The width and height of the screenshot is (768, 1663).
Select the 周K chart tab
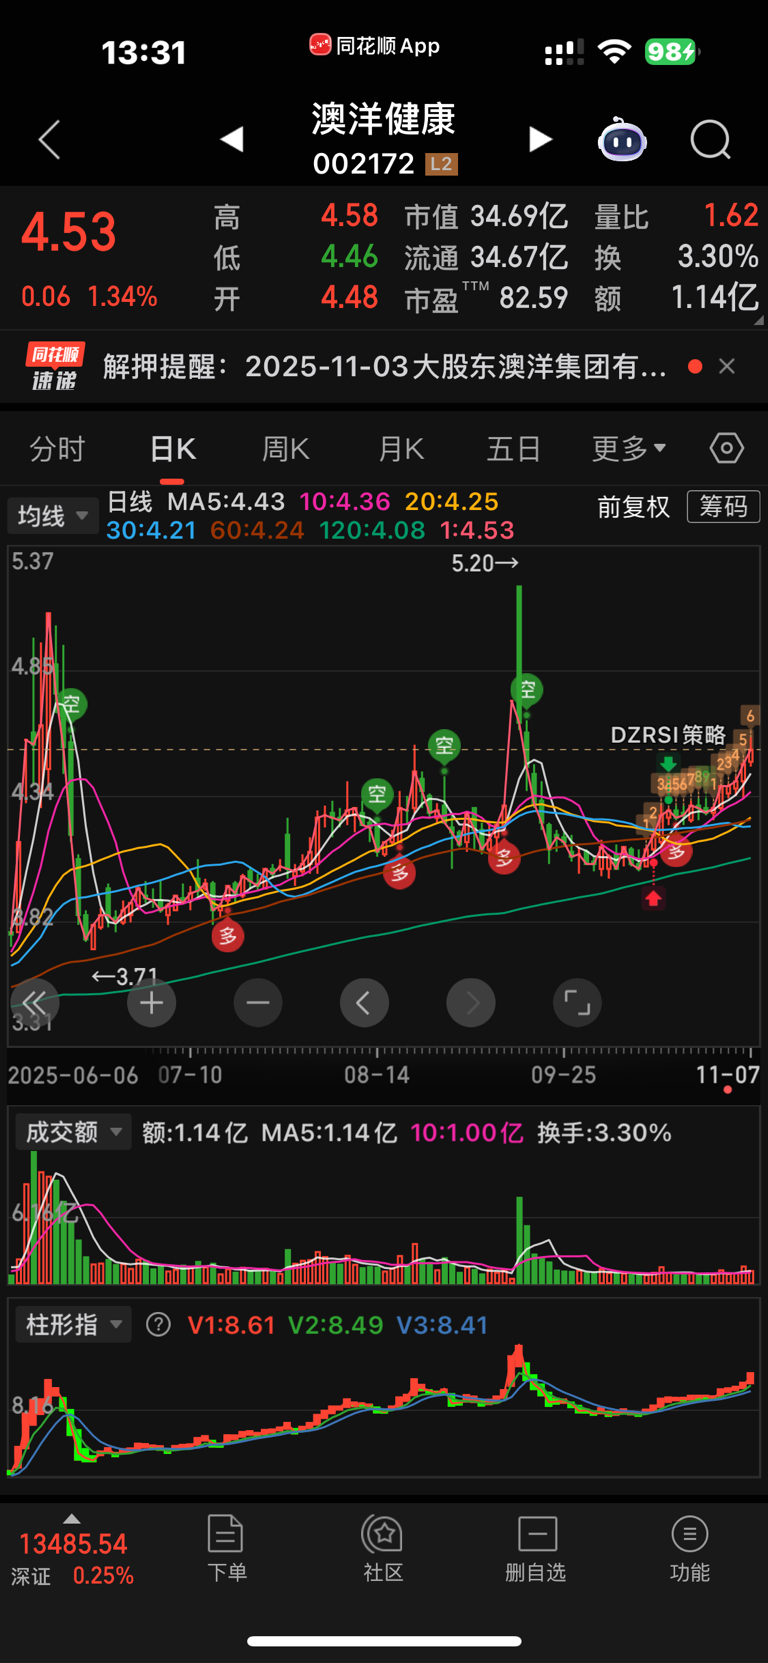tap(286, 449)
